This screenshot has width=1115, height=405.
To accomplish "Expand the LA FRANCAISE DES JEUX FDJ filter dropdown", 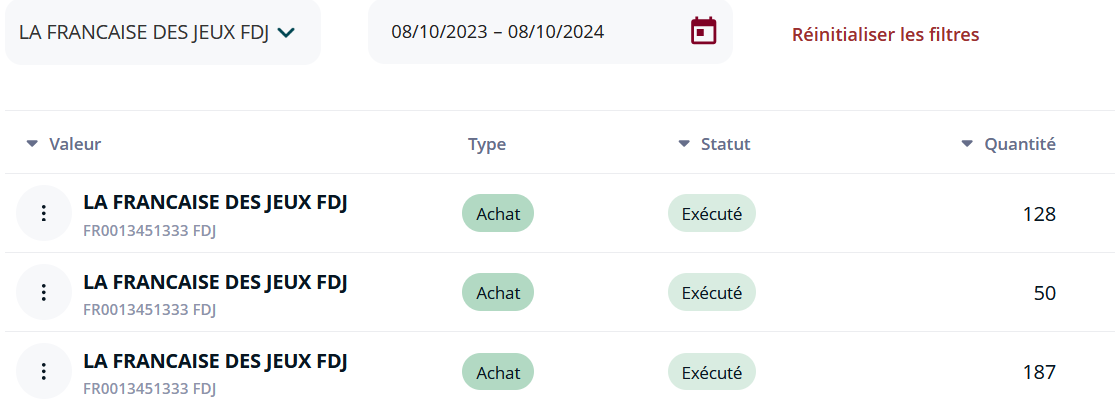I will click(x=162, y=32).
